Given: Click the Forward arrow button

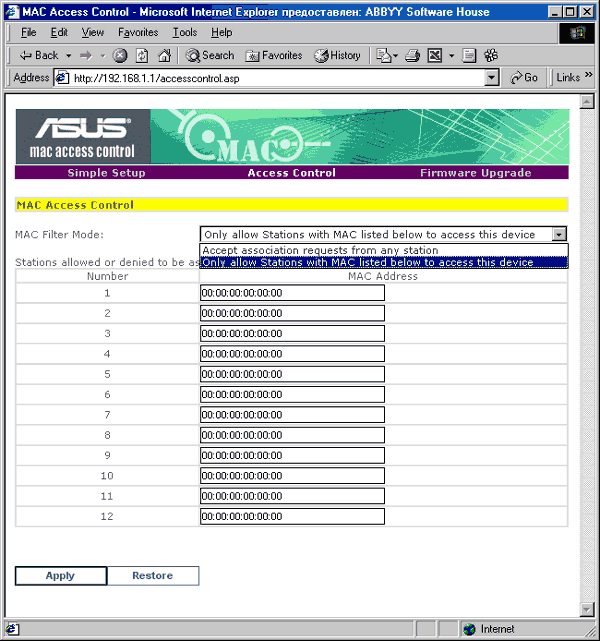Looking at the screenshot, I should pyautogui.click(x=86, y=55).
